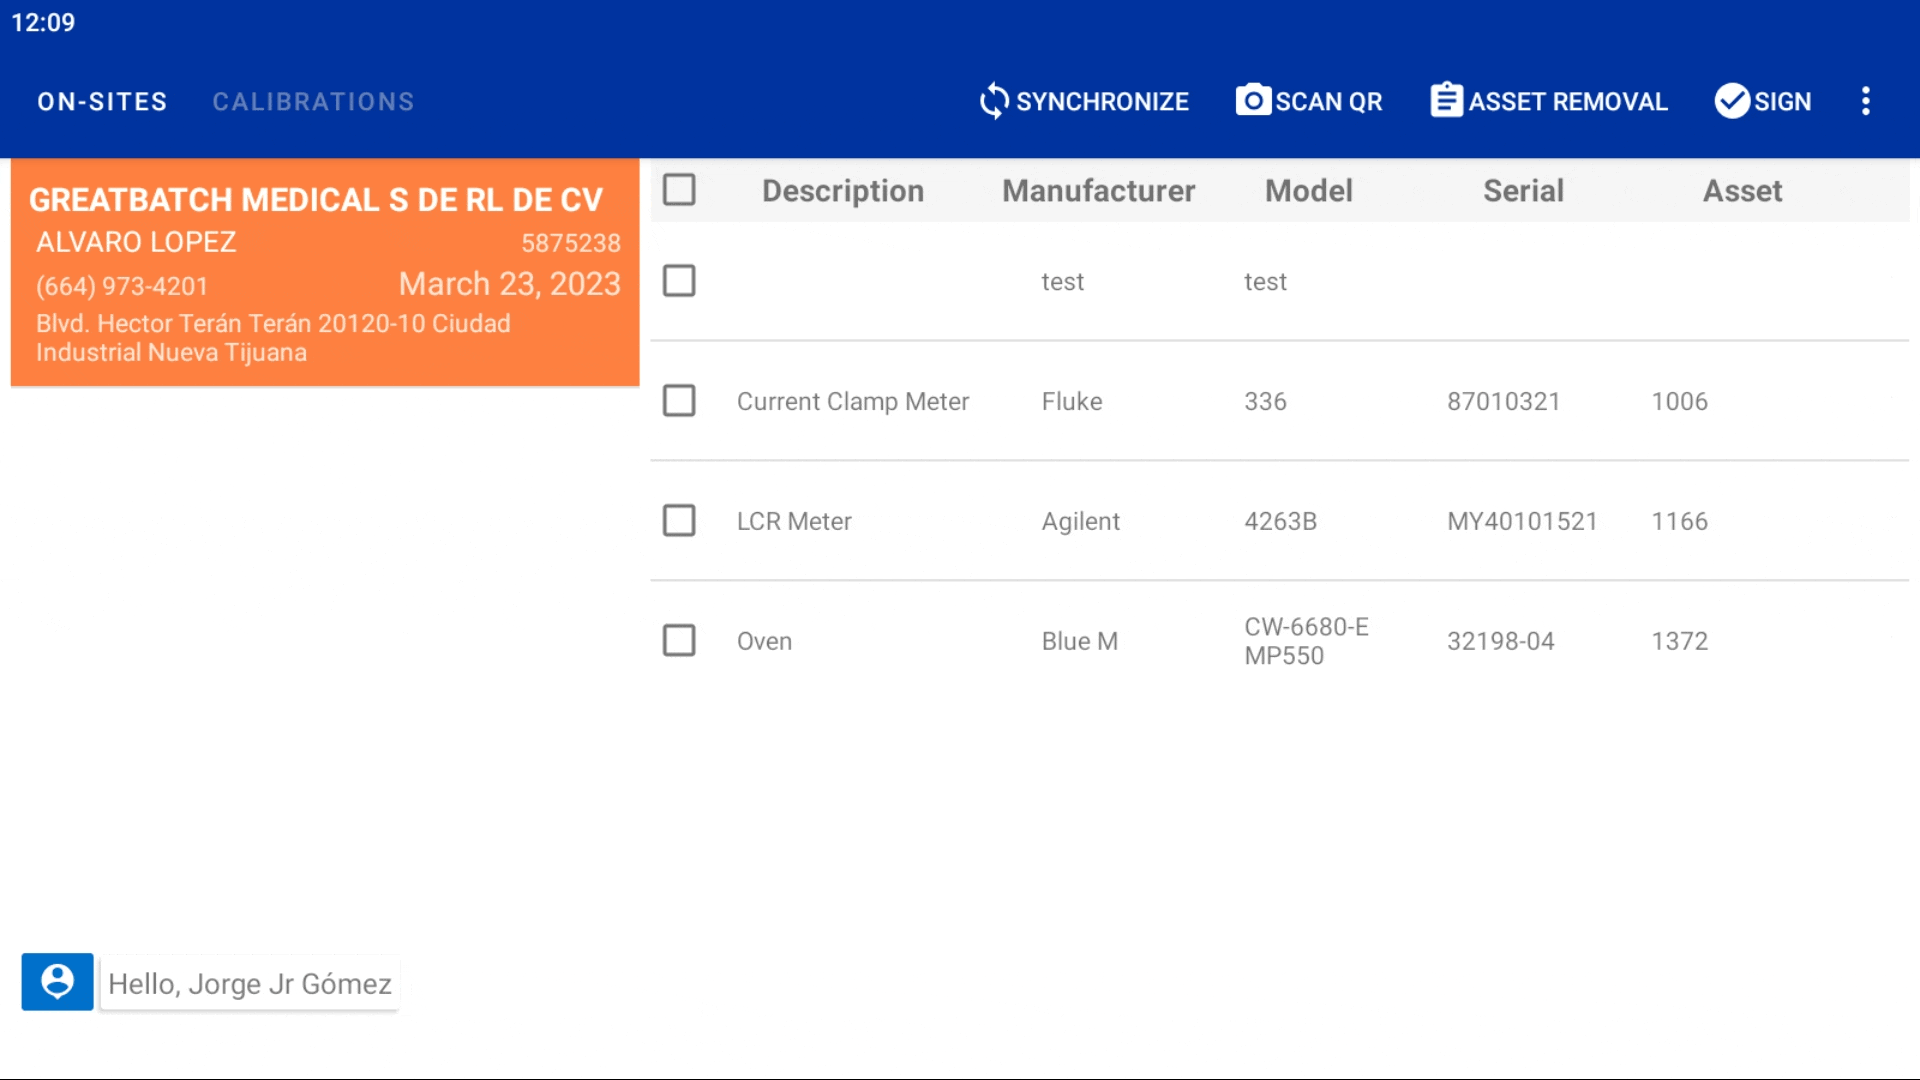Switch to the CALIBRATIONS tab
Image resolution: width=1920 pixels, height=1080 pixels.
313,102
